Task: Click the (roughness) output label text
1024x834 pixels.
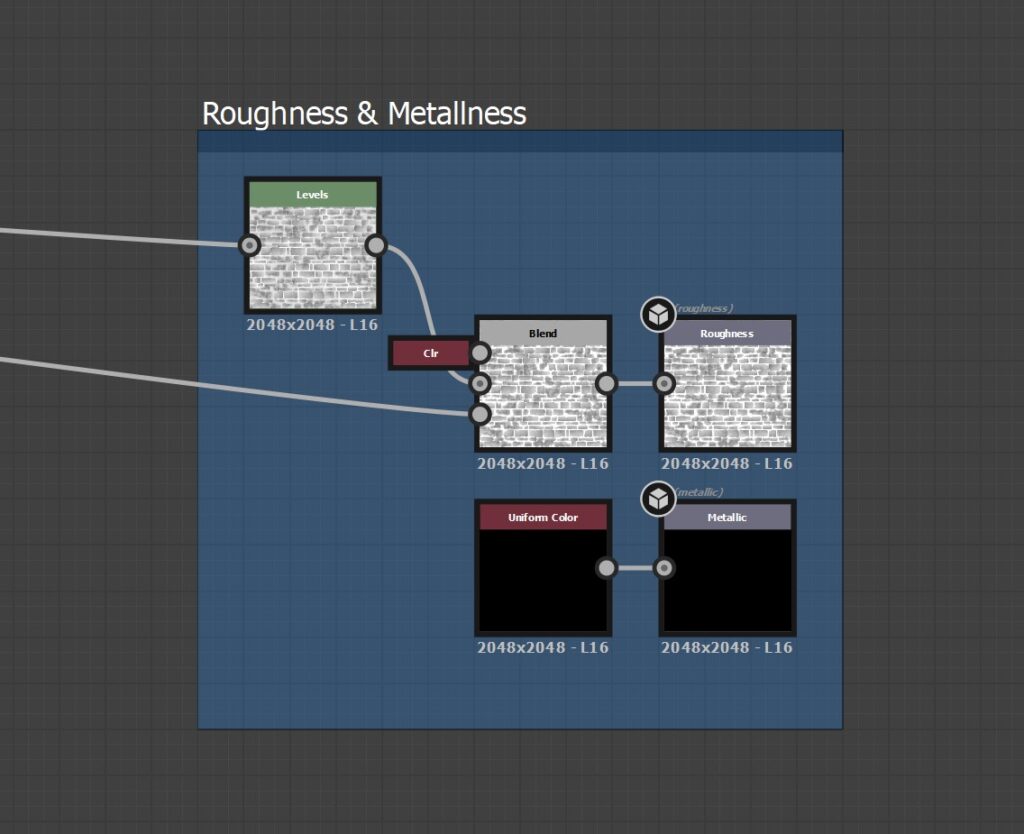Action: pyautogui.click(x=702, y=308)
